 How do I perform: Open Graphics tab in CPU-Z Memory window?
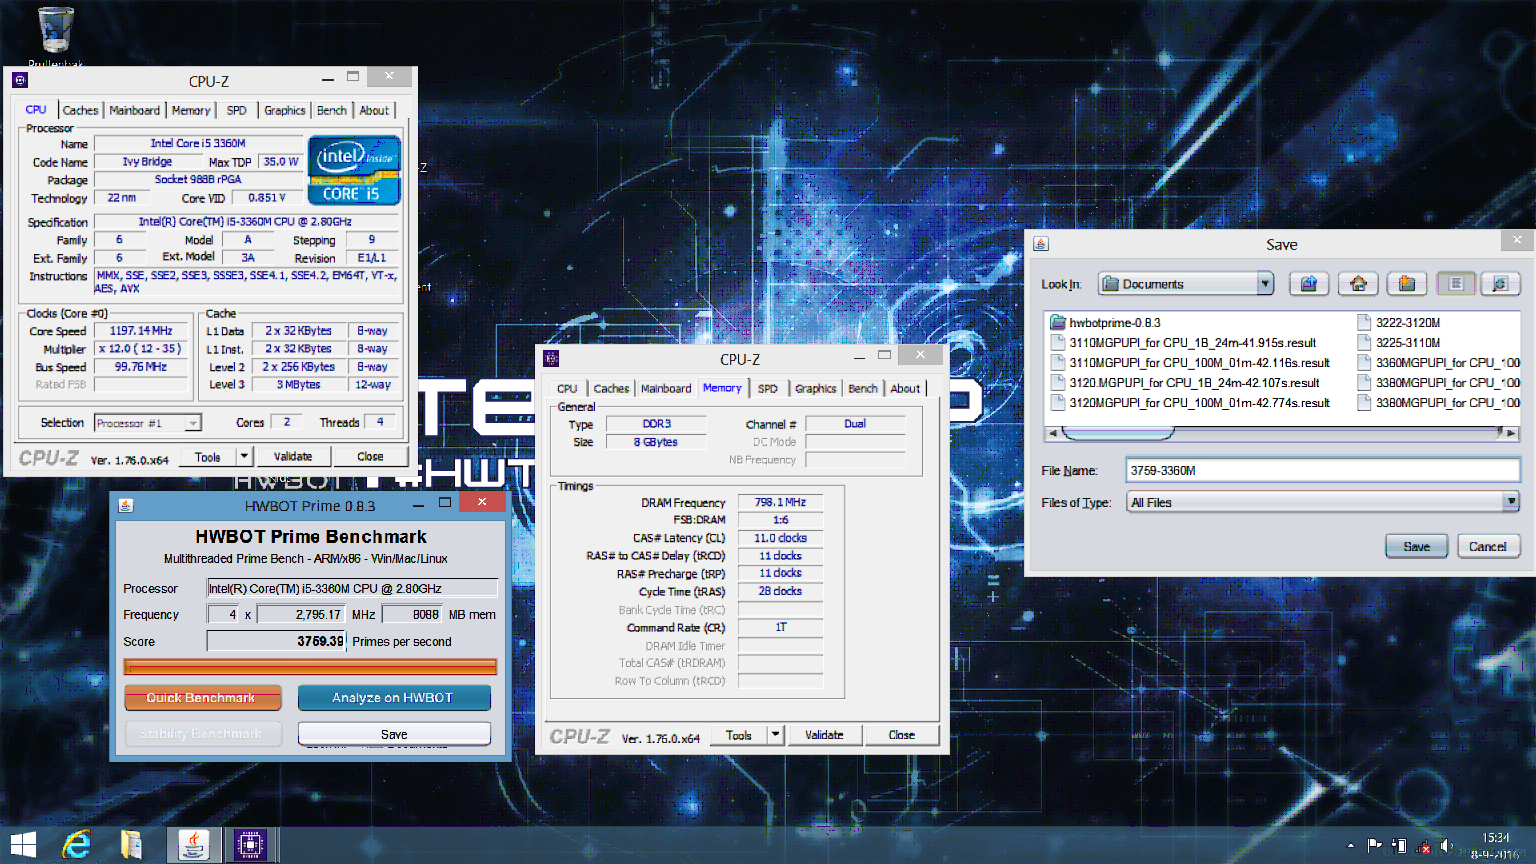(x=816, y=388)
